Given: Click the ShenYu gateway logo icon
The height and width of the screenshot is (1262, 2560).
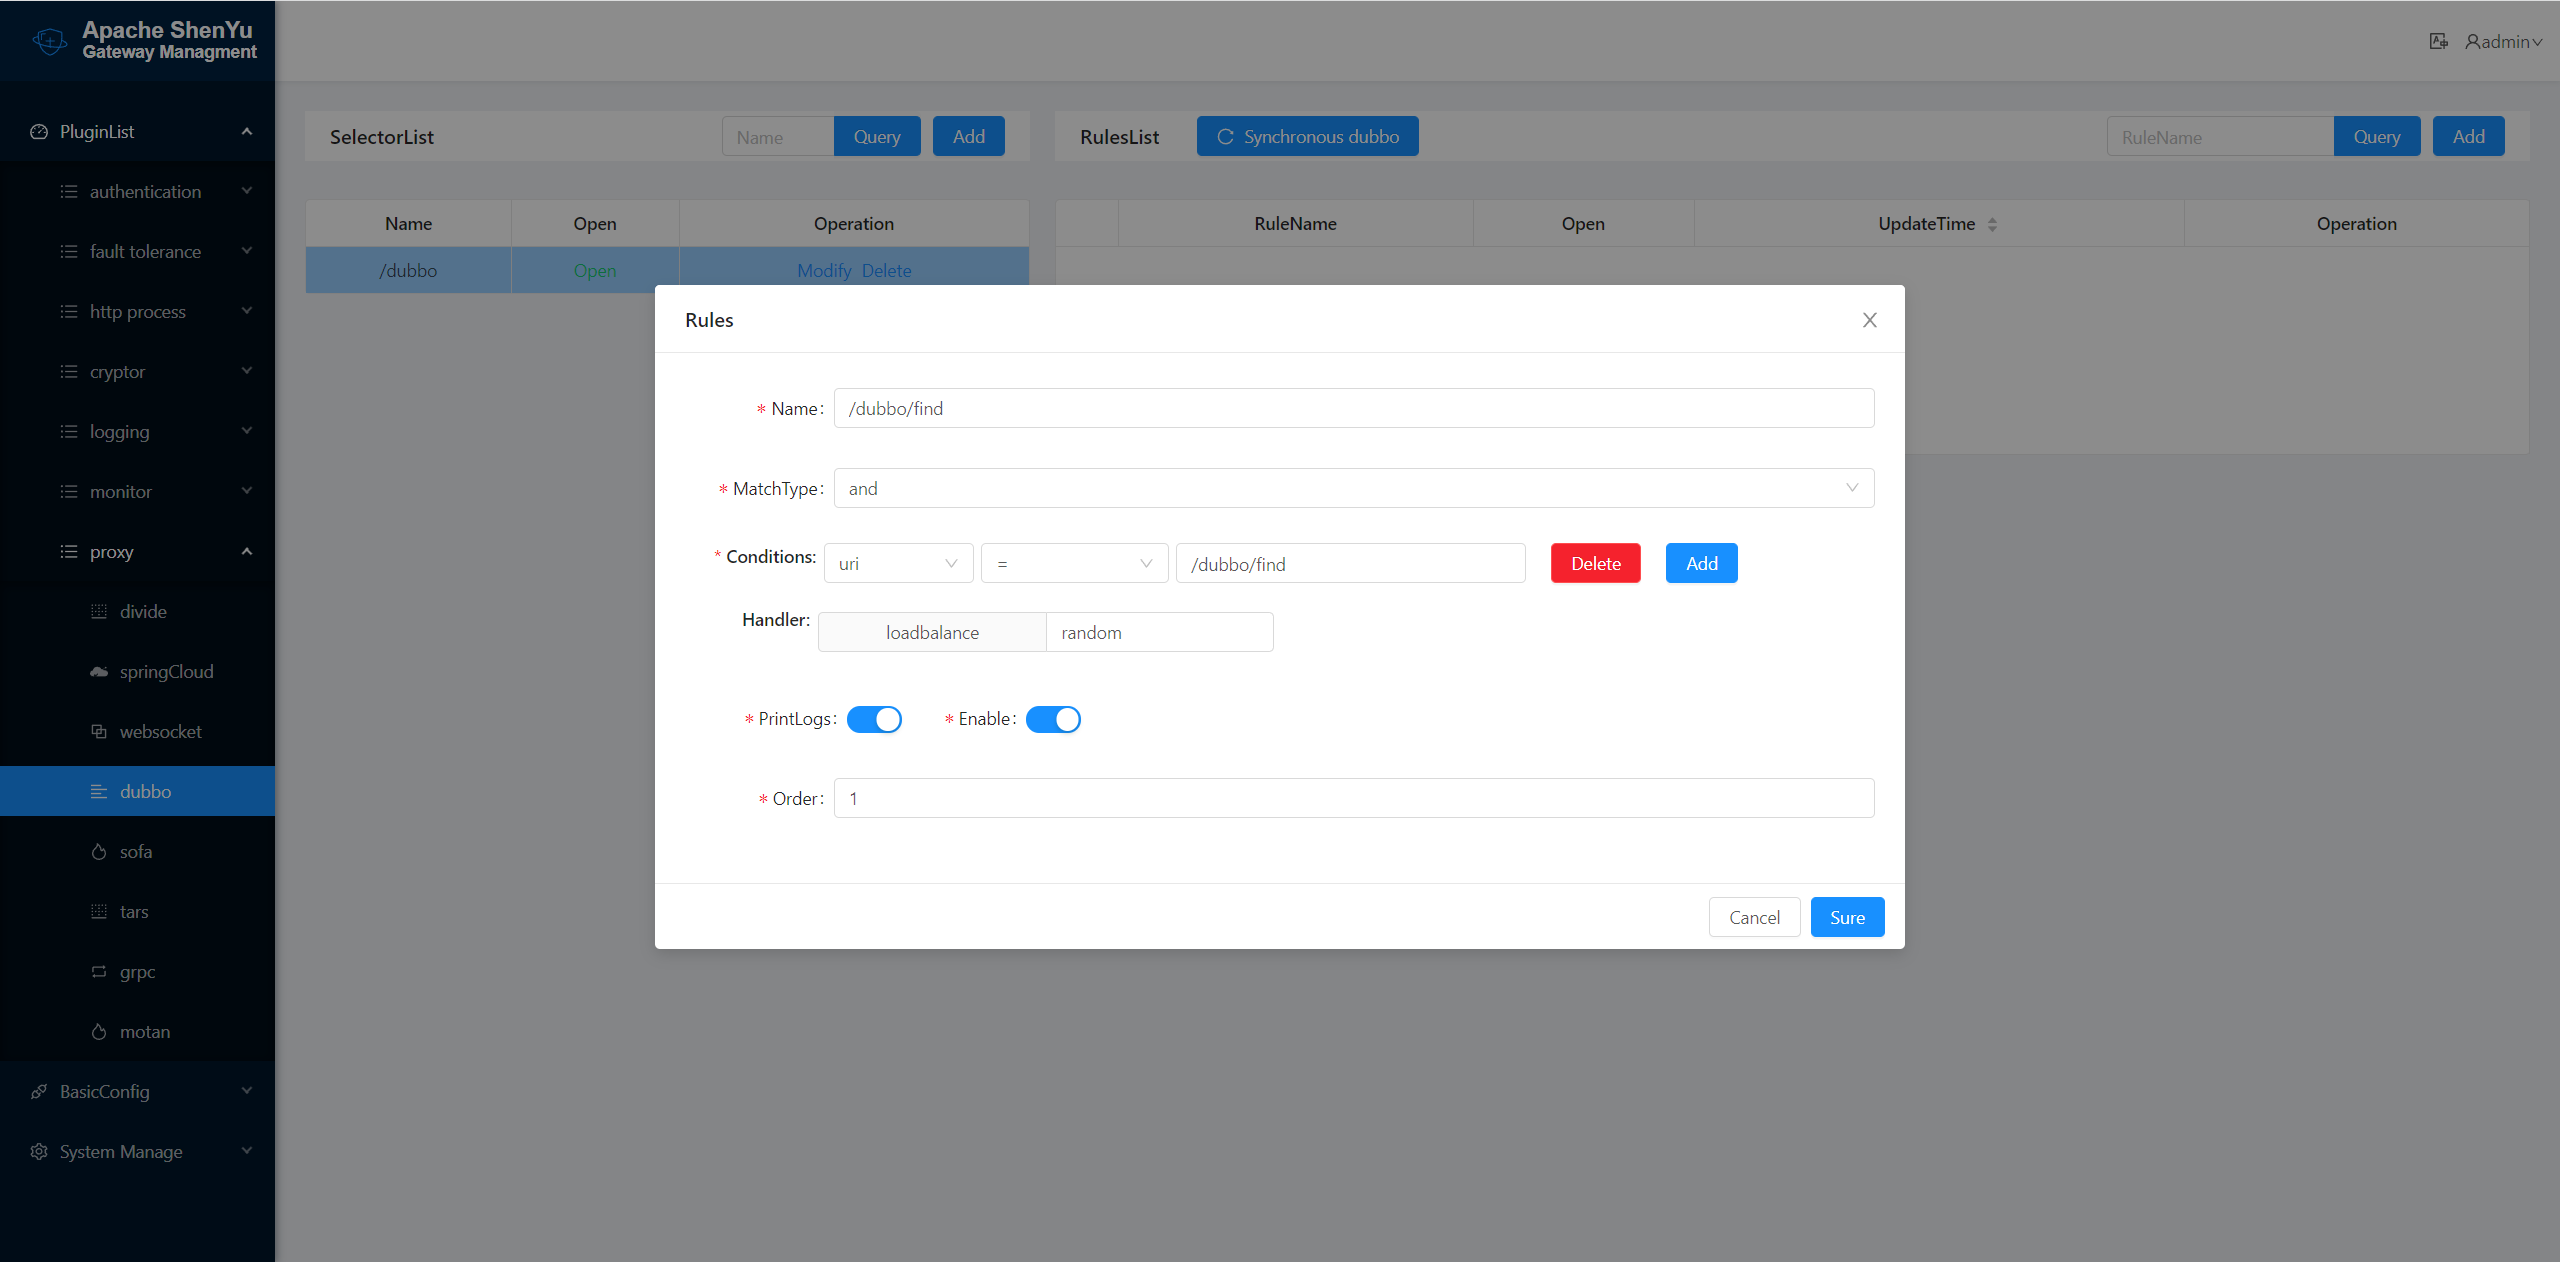Looking at the screenshot, I should coord(49,41).
